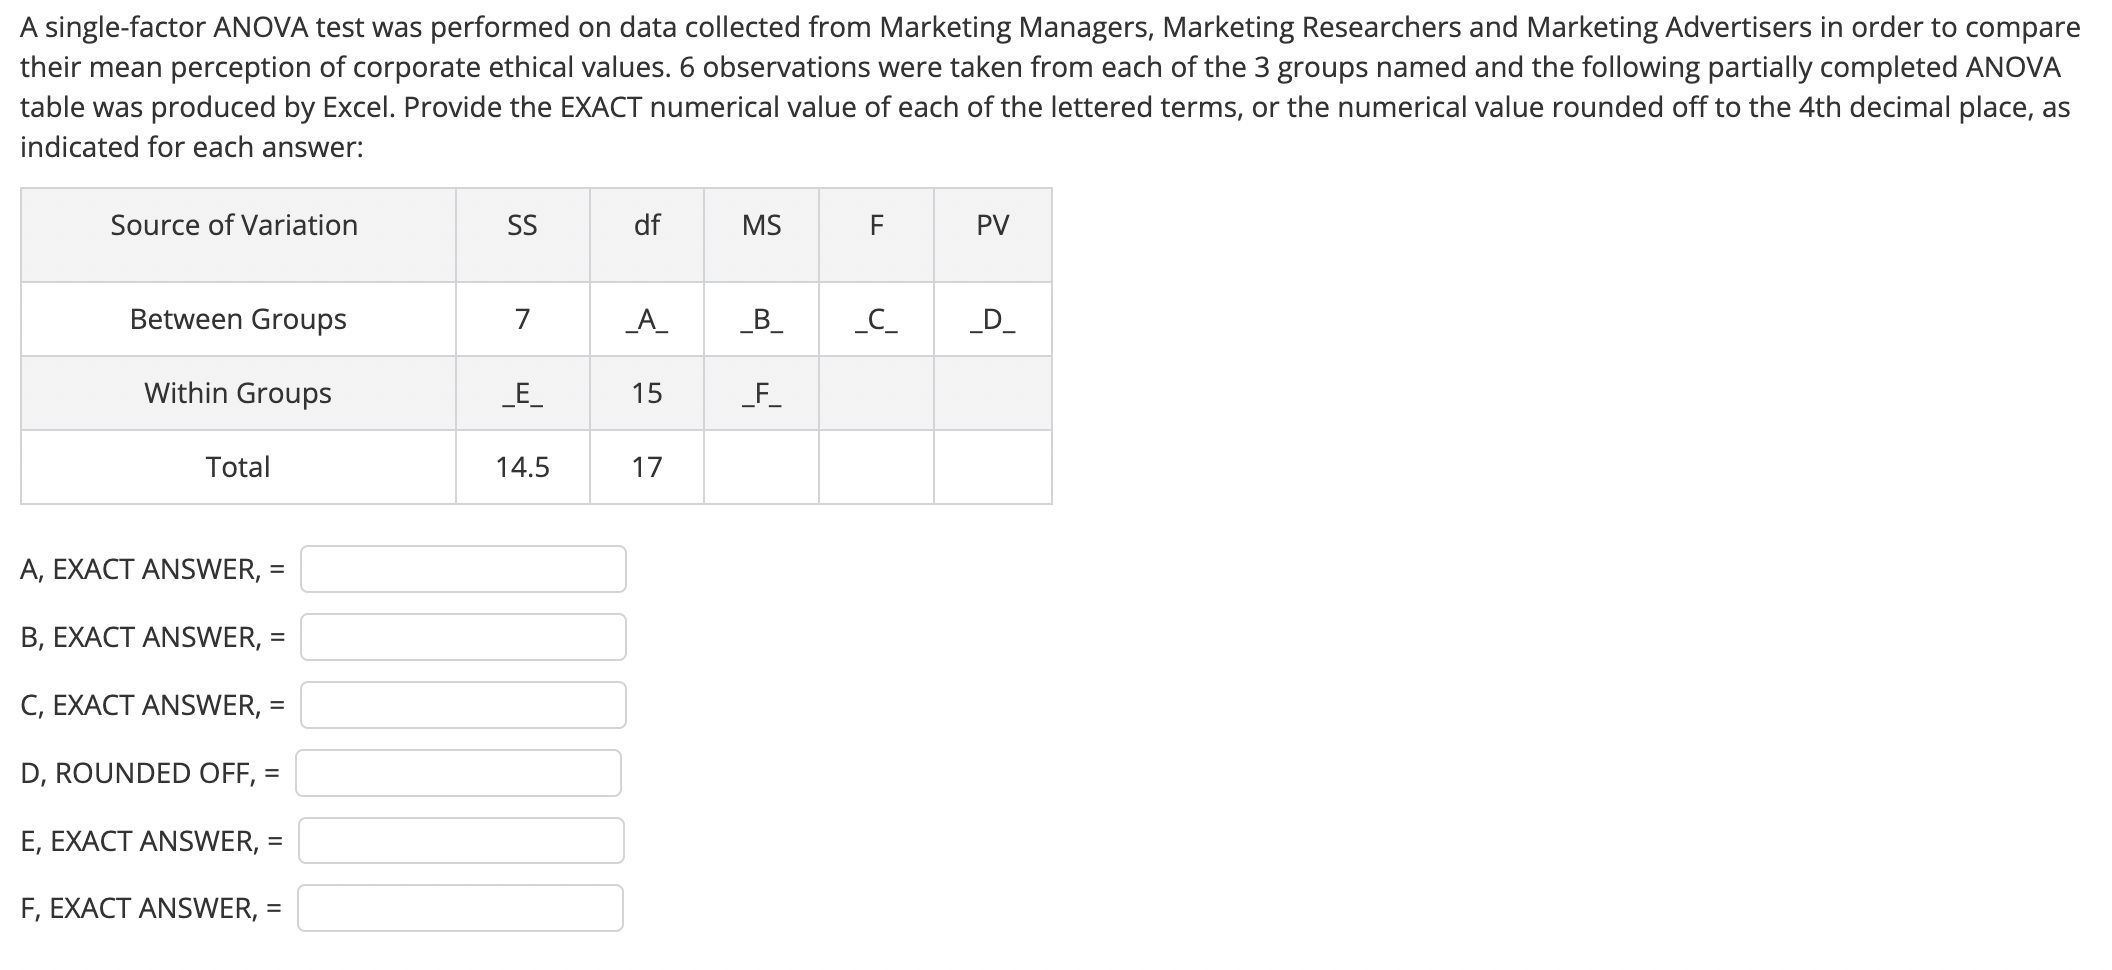Click the Source of Variation column header
This screenshot has height=970, width=2112.
coord(234,226)
